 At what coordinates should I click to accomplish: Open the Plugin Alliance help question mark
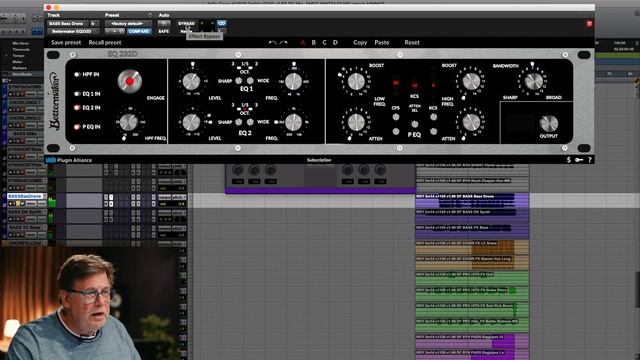point(589,160)
